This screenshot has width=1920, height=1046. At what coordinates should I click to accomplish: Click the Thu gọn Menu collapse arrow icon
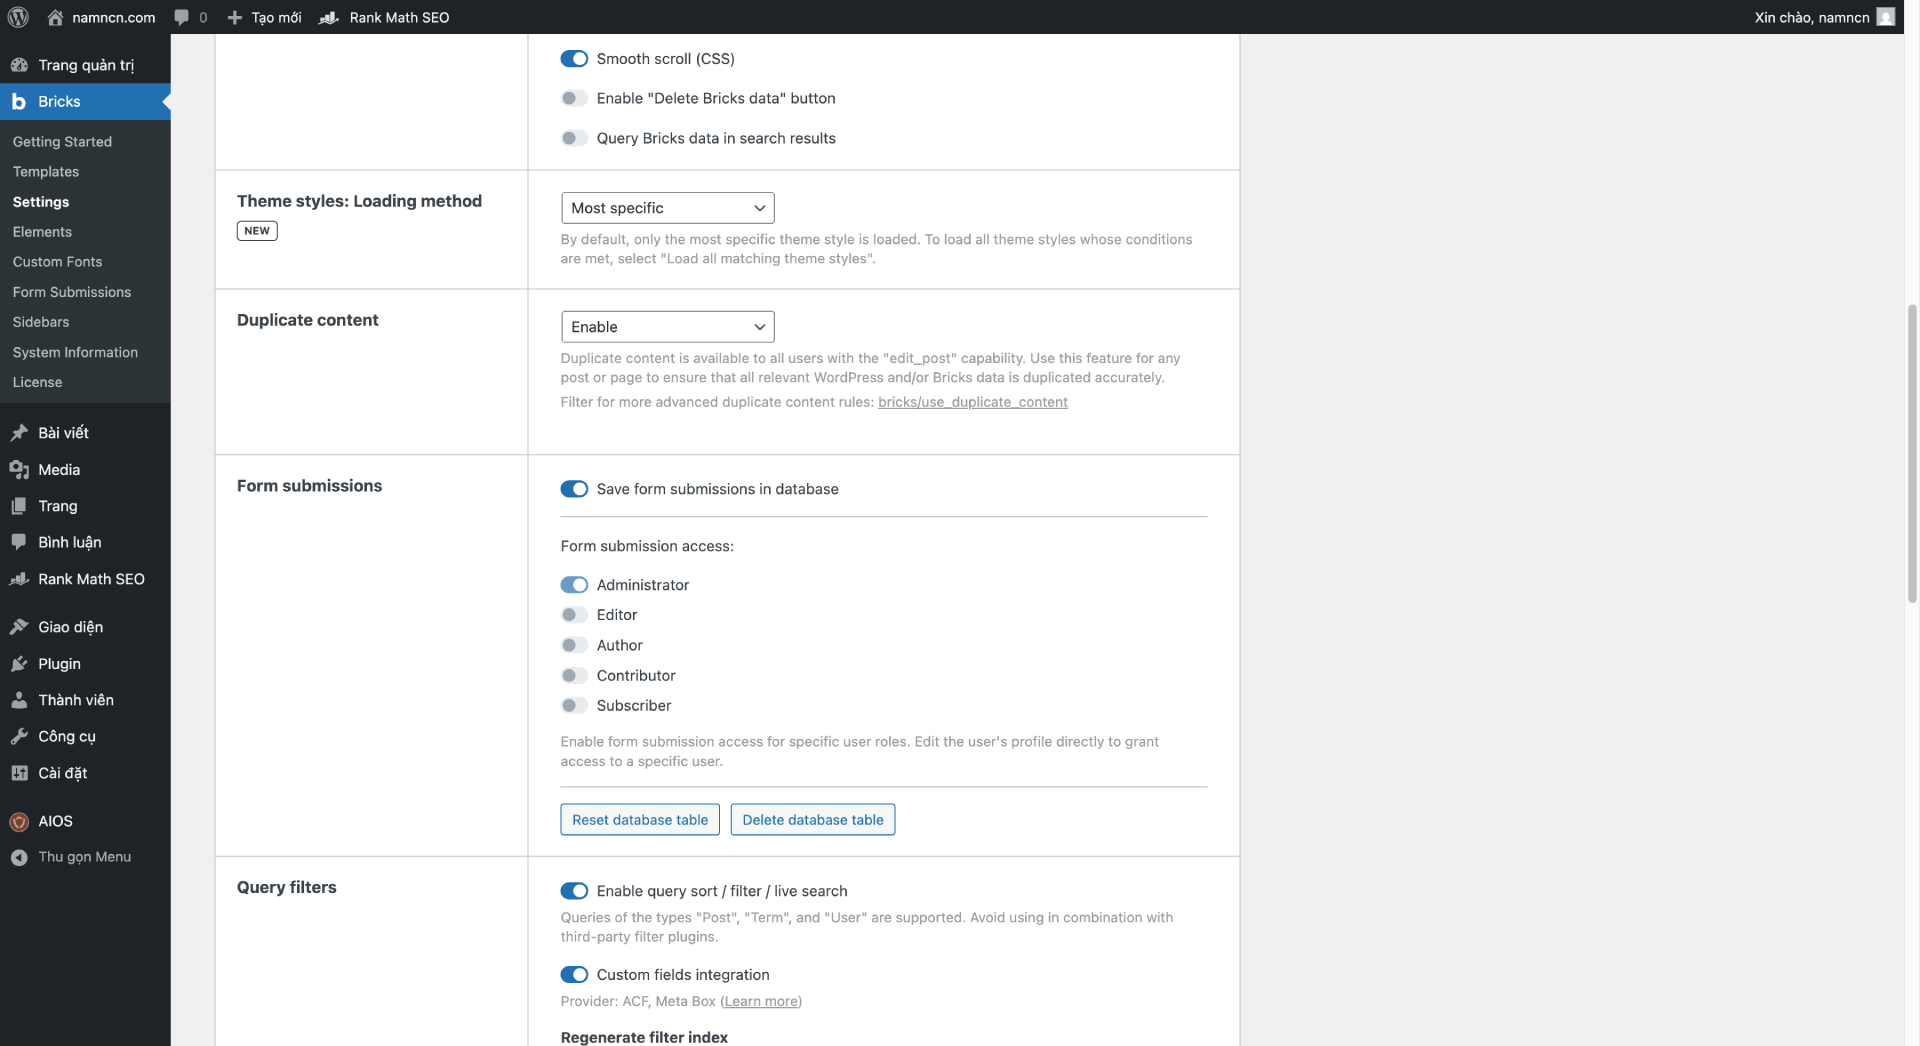19,857
